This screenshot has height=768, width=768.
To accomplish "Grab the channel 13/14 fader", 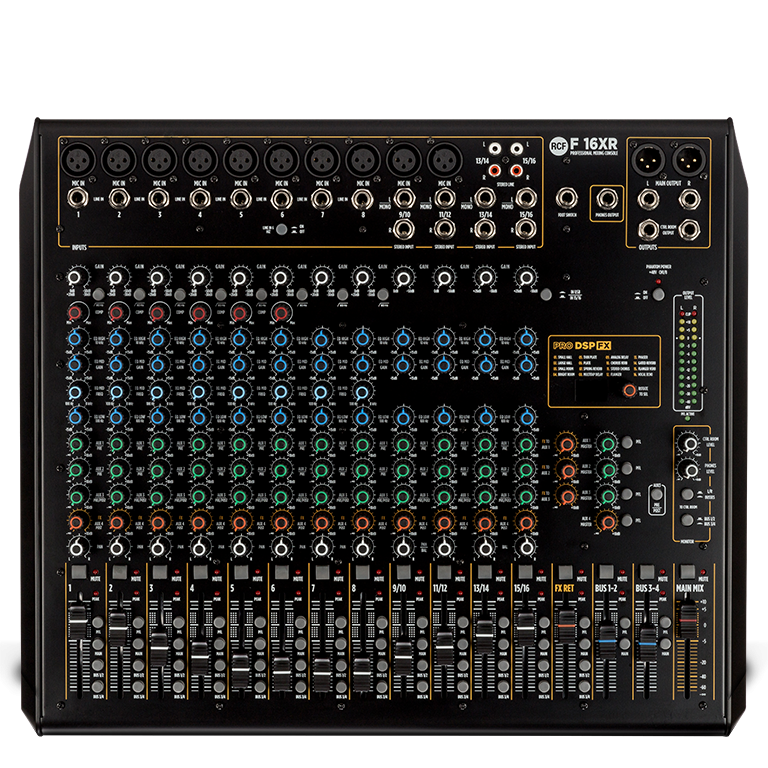I will pos(484,635).
